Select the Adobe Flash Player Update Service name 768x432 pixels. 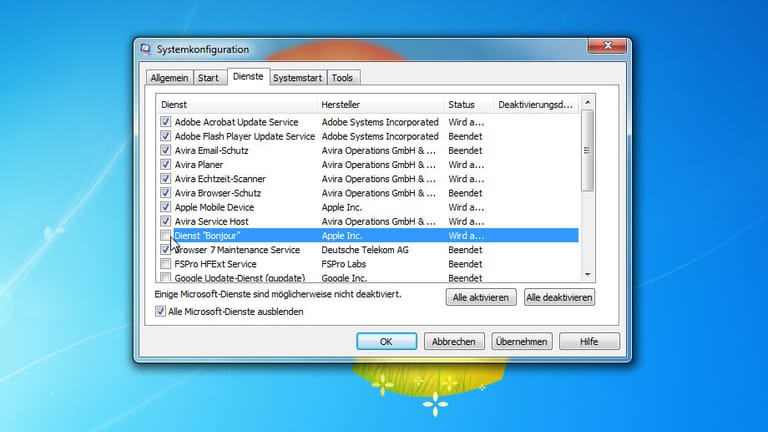[x=245, y=136]
